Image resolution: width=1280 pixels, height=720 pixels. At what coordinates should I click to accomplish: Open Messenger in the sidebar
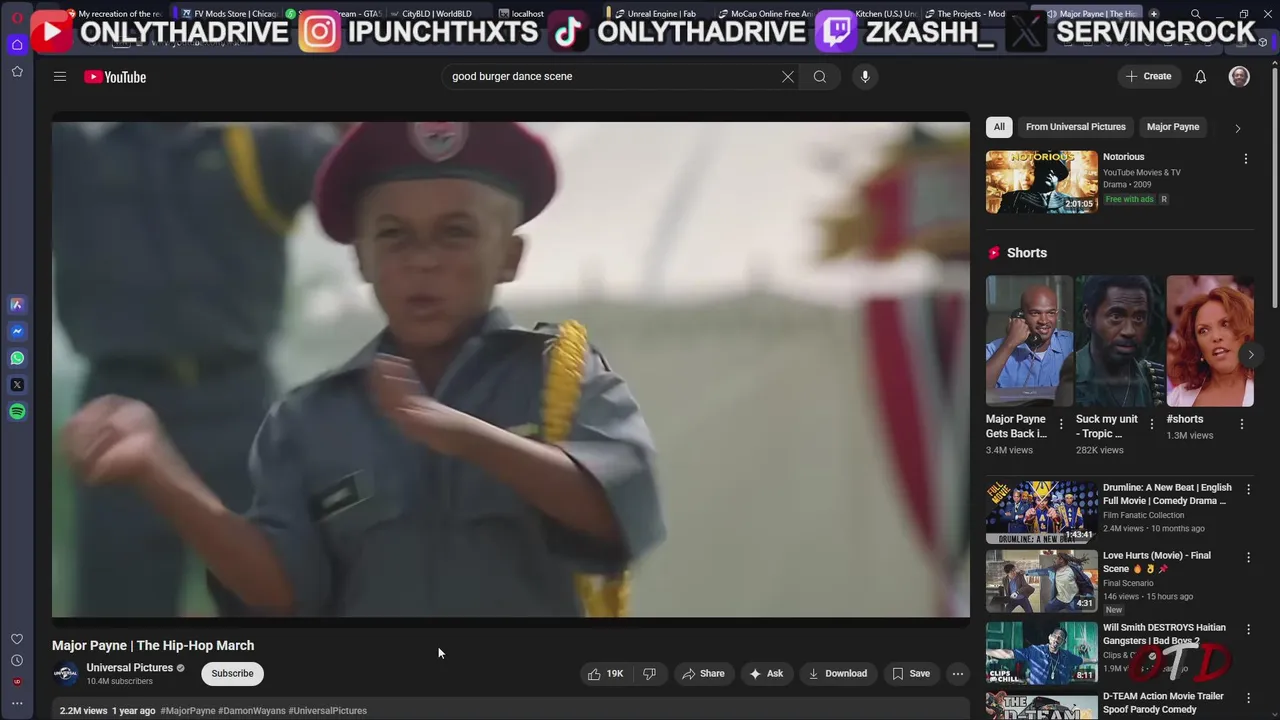[17, 332]
